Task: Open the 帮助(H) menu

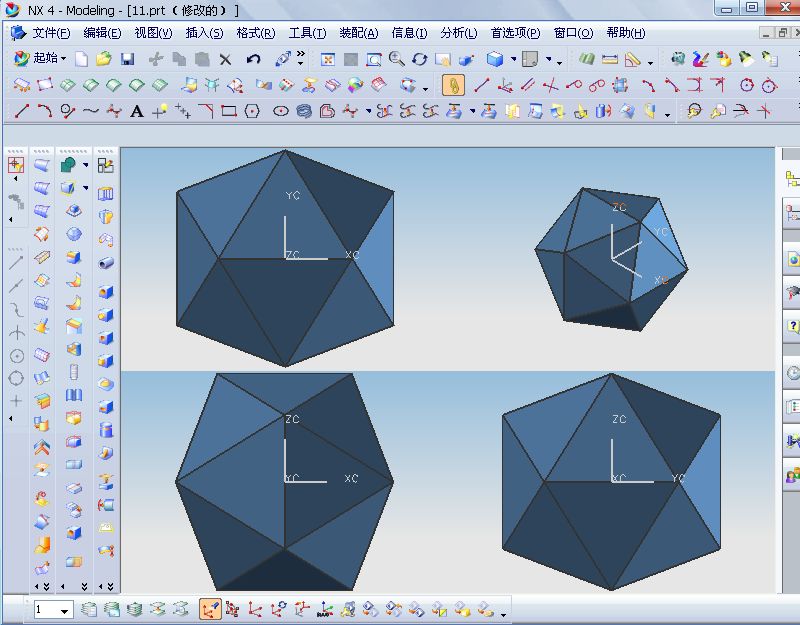Action: point(626,33)
